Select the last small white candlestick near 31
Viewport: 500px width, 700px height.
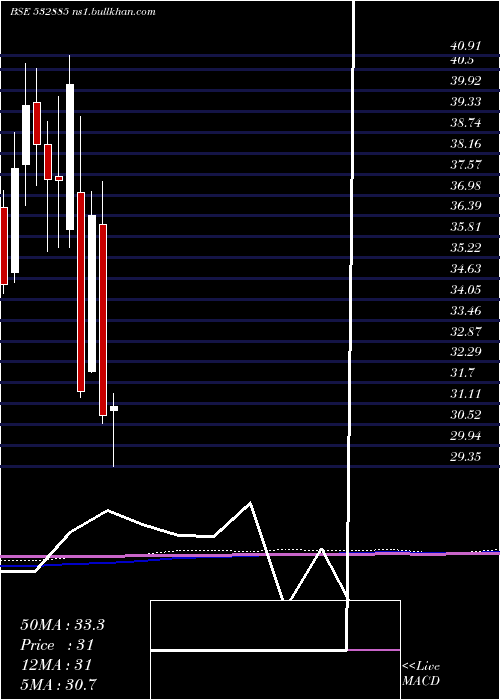[114, 408]
